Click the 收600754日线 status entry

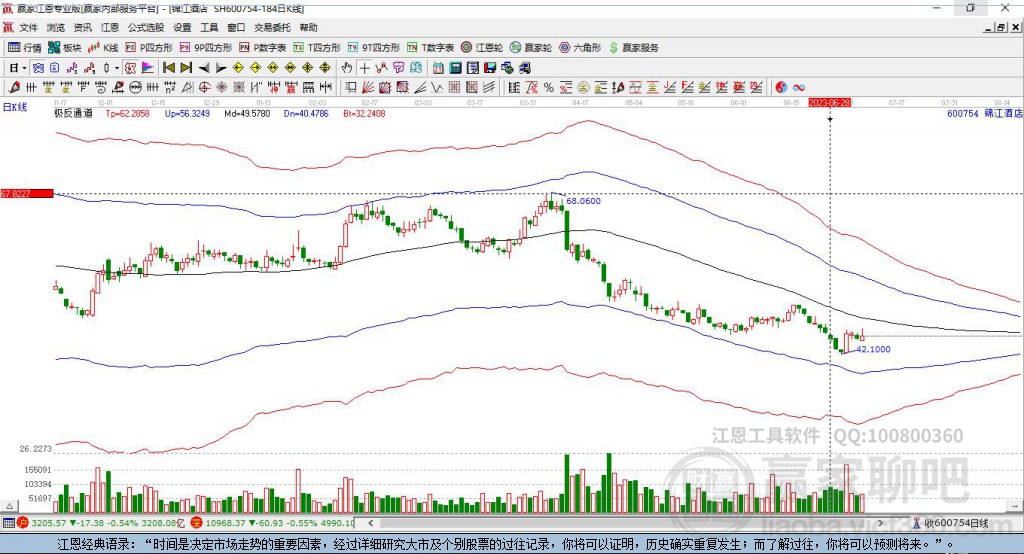(x=956, y=523)
